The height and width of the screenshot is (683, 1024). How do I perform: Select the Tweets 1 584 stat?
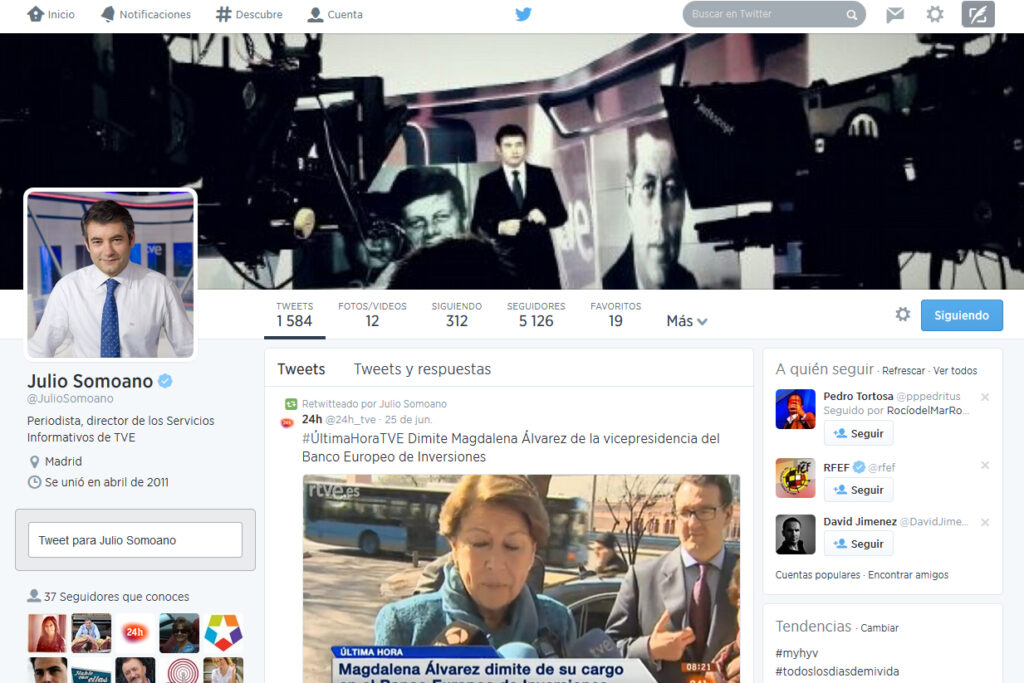pos(295,315)
